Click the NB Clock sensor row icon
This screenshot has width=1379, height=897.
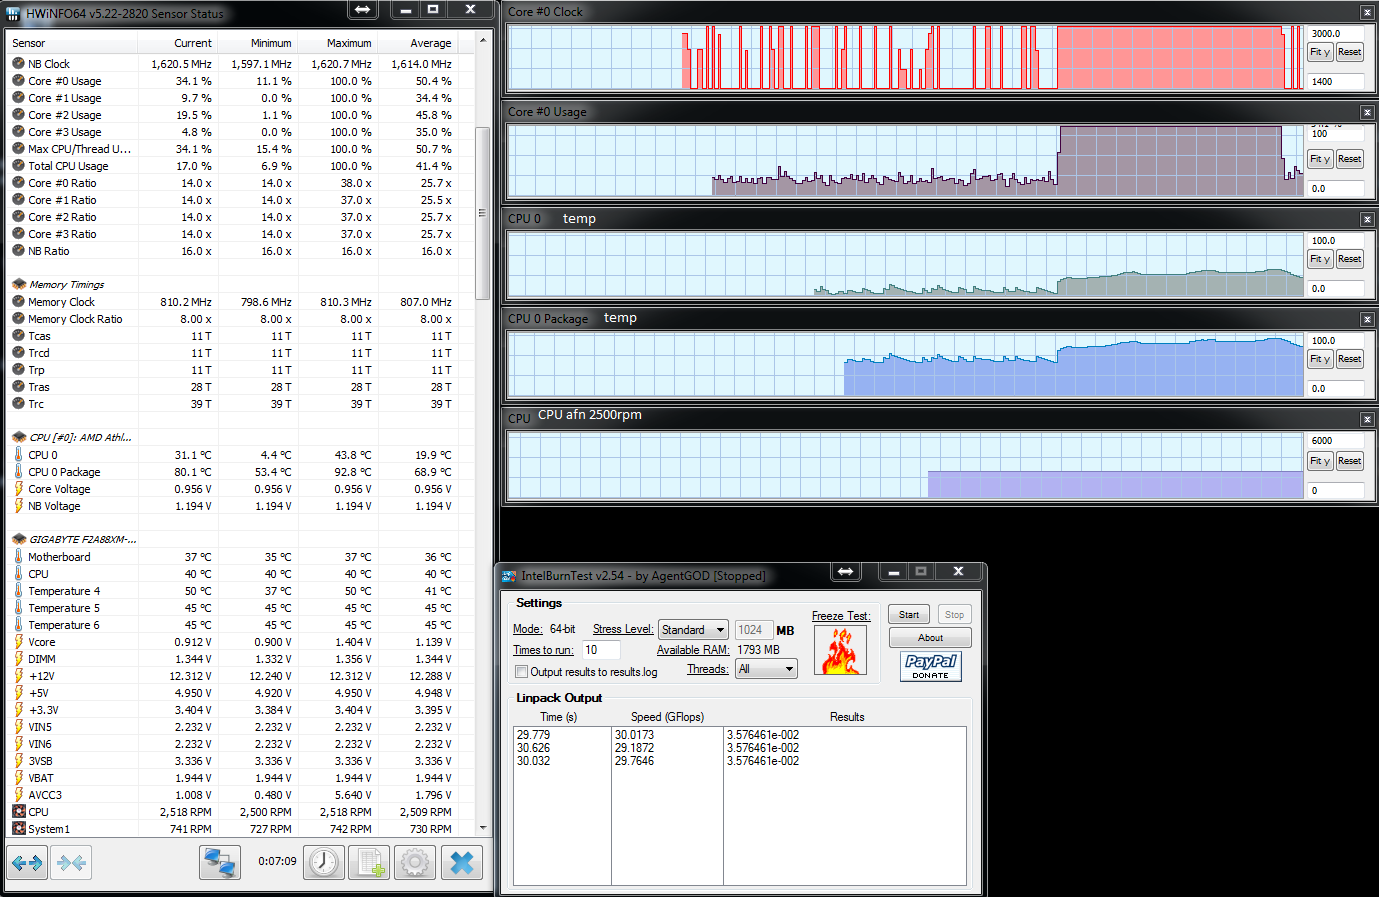tap(18, 64)
